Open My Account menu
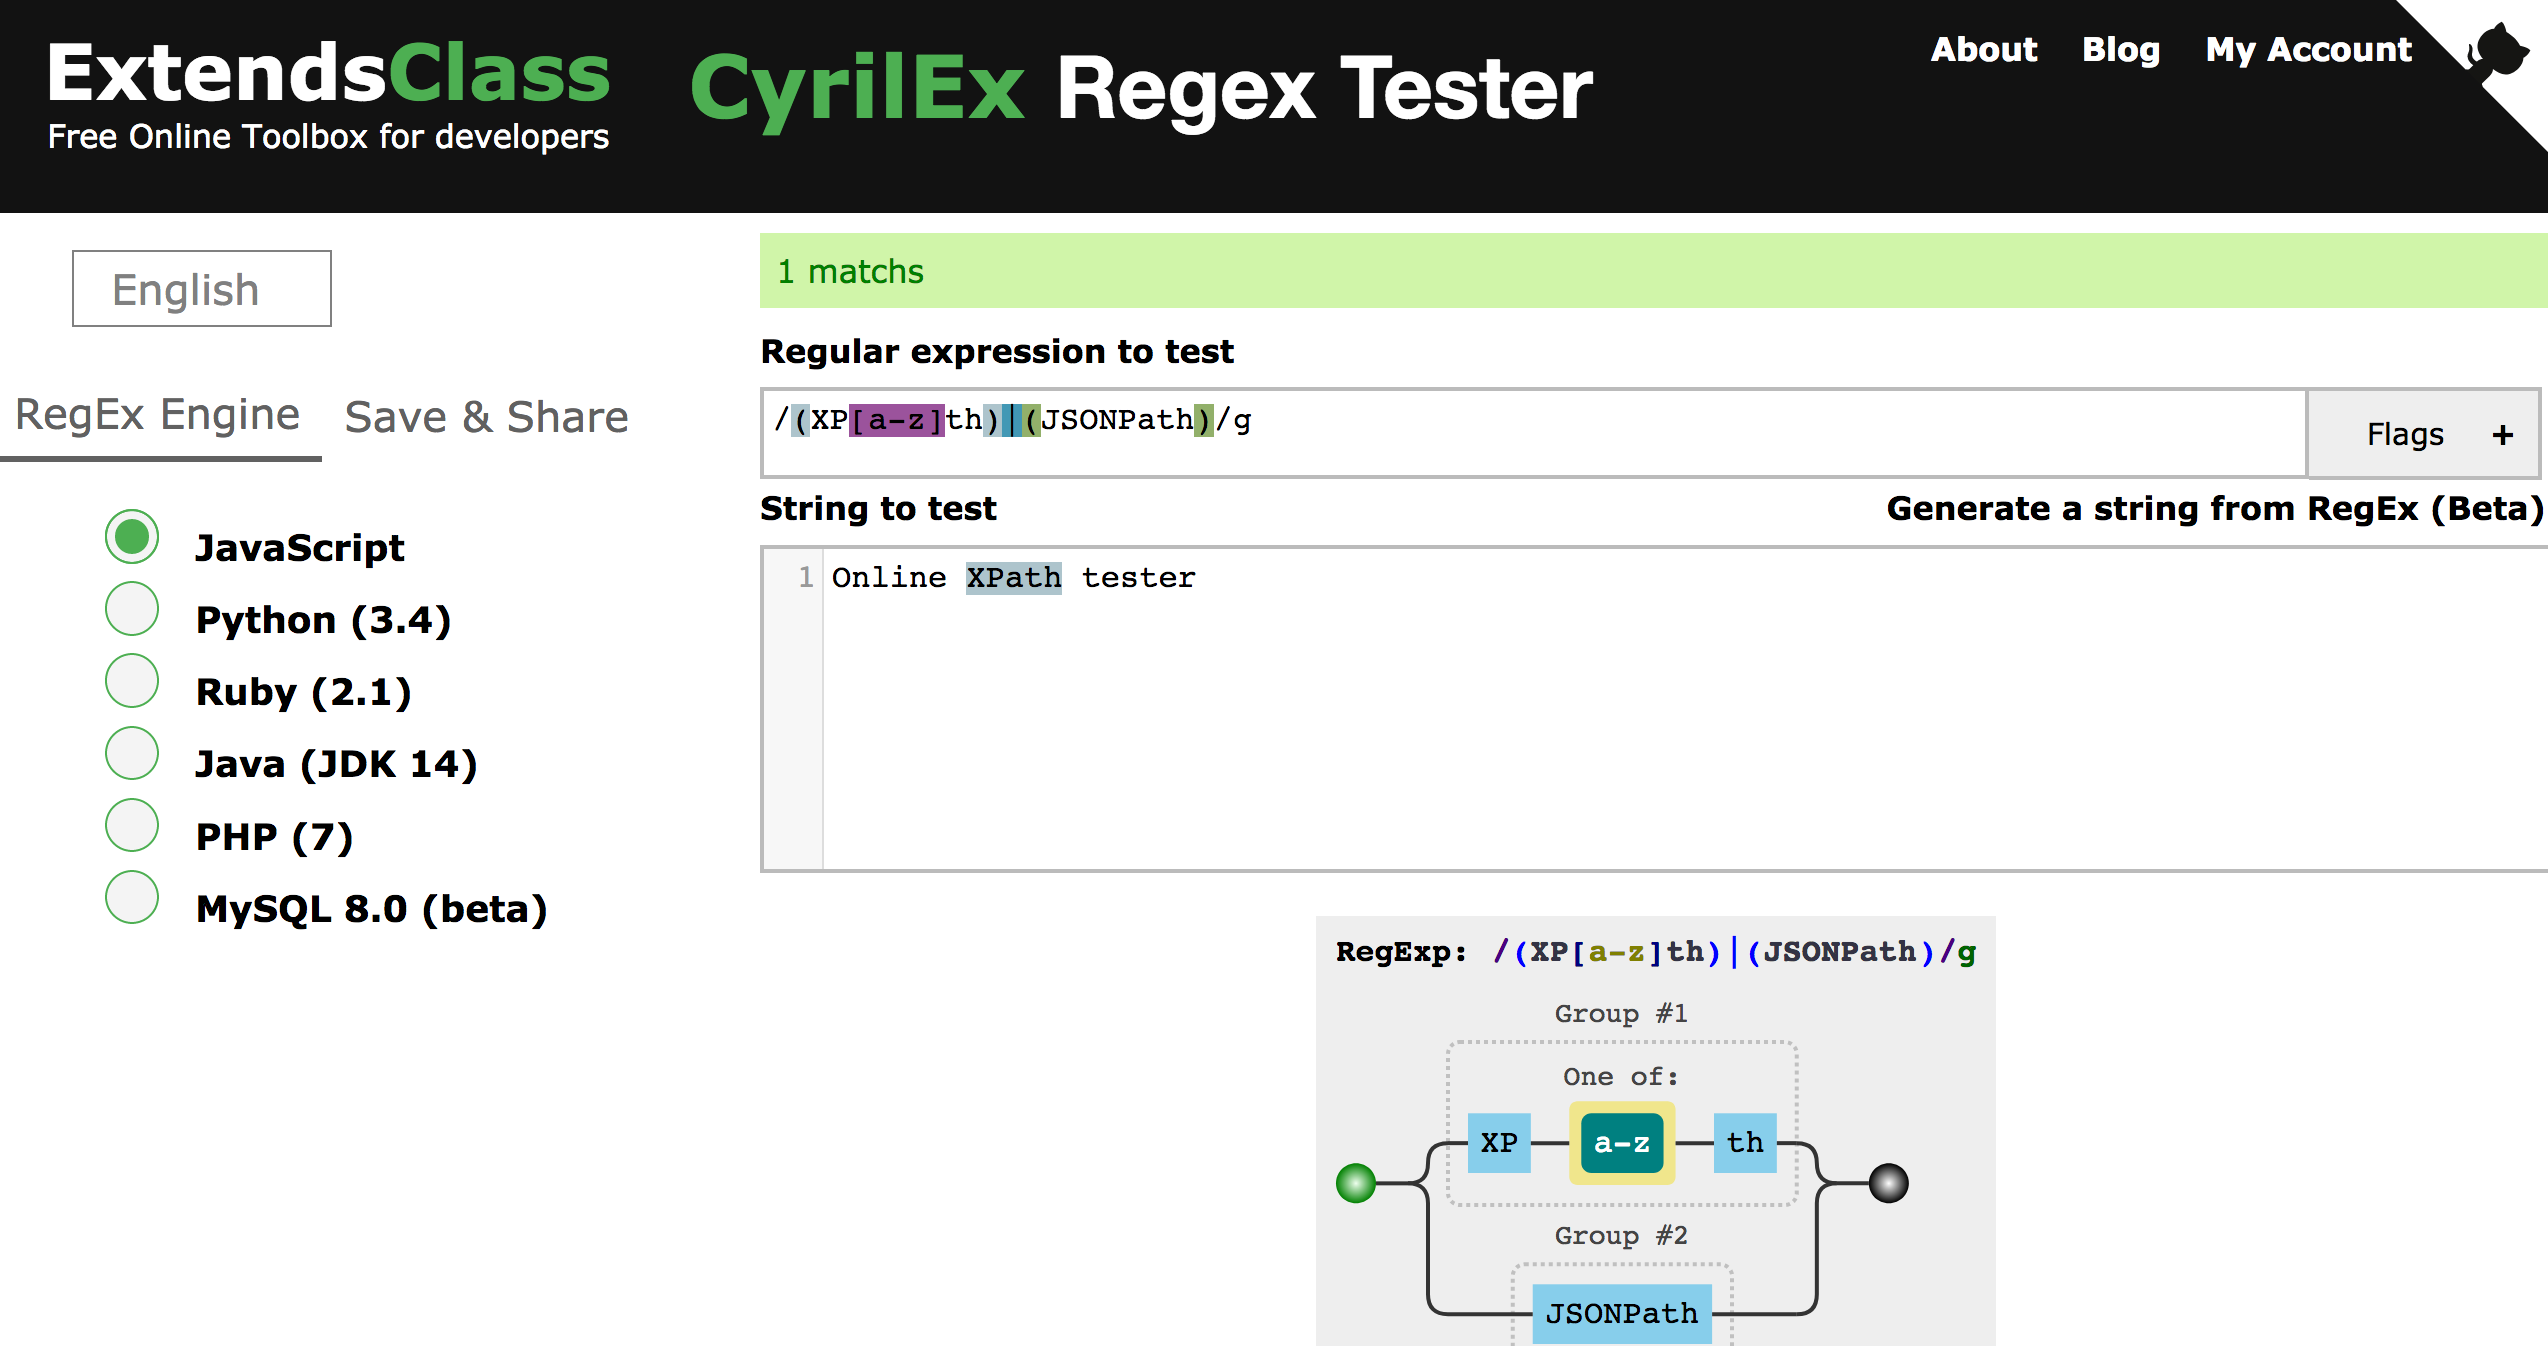This screenshot has height=1346, width=2548. tap(2309, 49)
